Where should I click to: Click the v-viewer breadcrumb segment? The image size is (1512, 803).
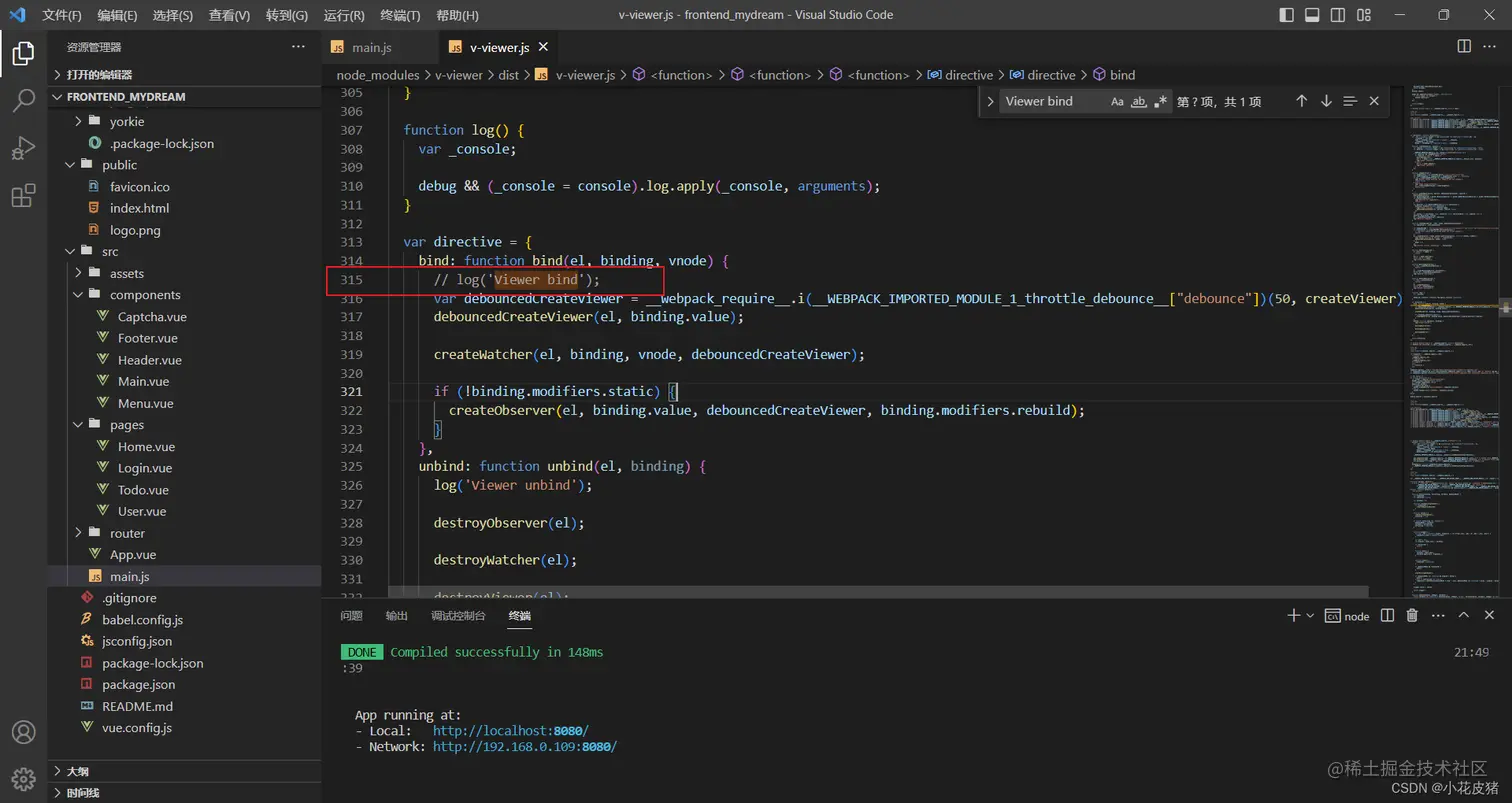tap(458, 75)
